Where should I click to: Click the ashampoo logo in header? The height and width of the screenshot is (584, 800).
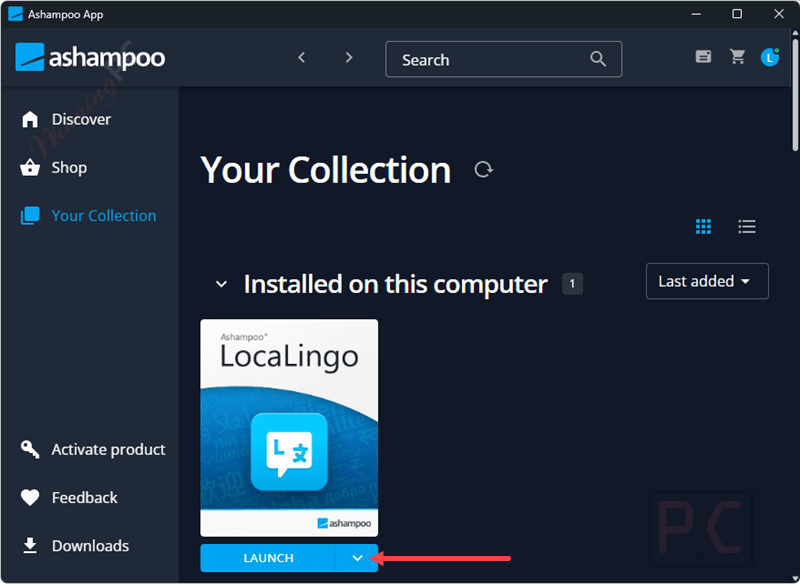click(x=90, y=58)
